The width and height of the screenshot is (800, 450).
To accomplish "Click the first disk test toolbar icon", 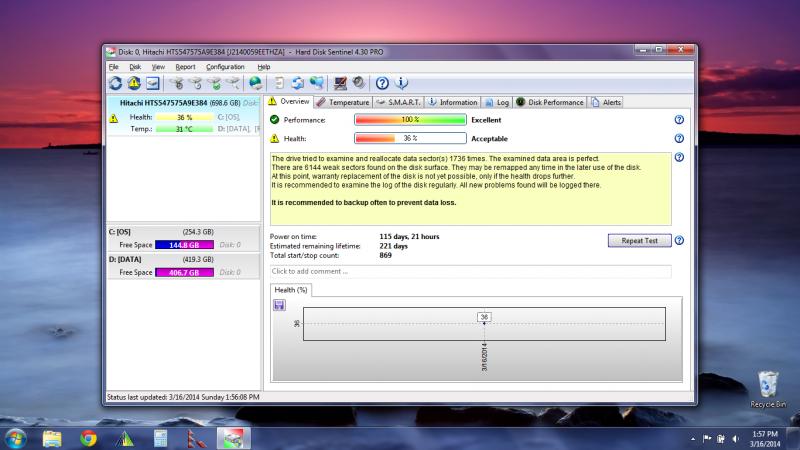I will tap(177, 83).
